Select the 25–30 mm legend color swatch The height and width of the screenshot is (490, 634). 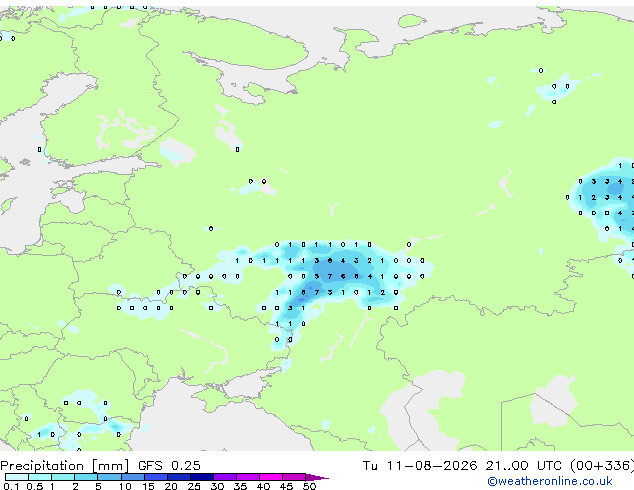[x=202, y=477]
